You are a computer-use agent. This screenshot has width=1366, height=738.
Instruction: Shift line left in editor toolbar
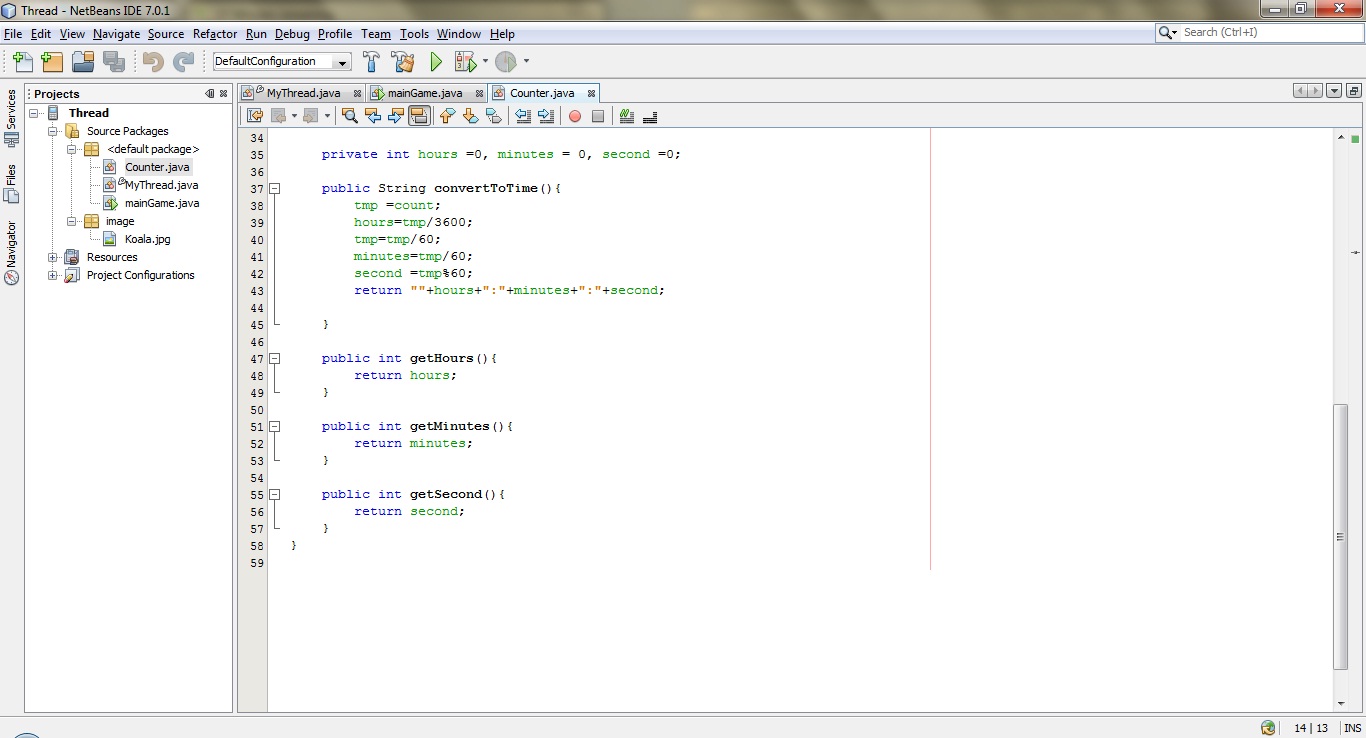pyautogui.click(x=523, y=116)
